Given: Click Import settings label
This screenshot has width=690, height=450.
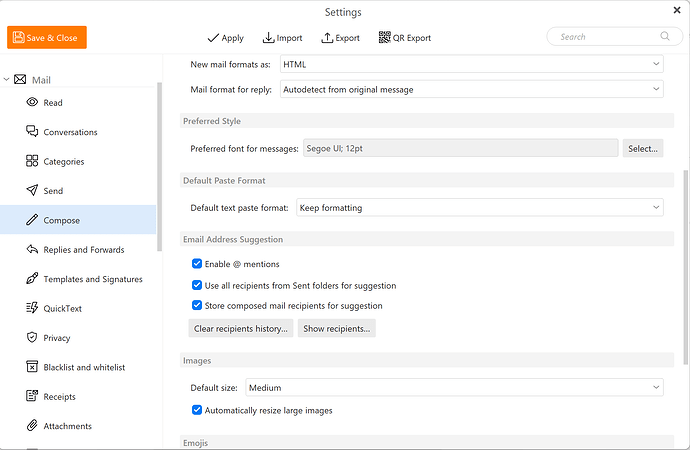Looking at the screenshot, I should [289, 38].
